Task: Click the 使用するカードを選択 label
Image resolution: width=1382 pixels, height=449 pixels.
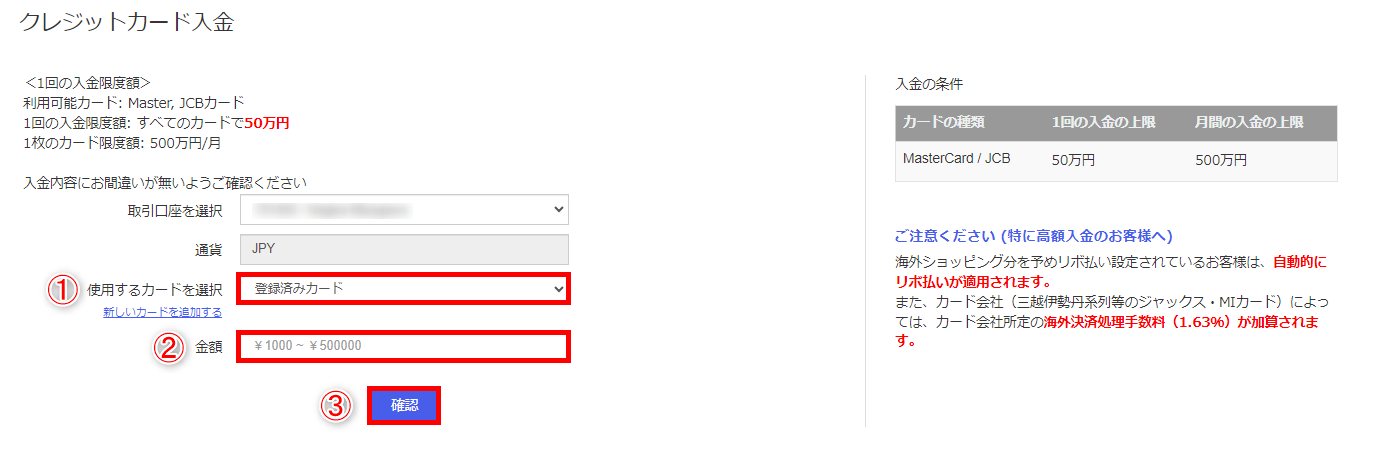Action: click(154, 290)
